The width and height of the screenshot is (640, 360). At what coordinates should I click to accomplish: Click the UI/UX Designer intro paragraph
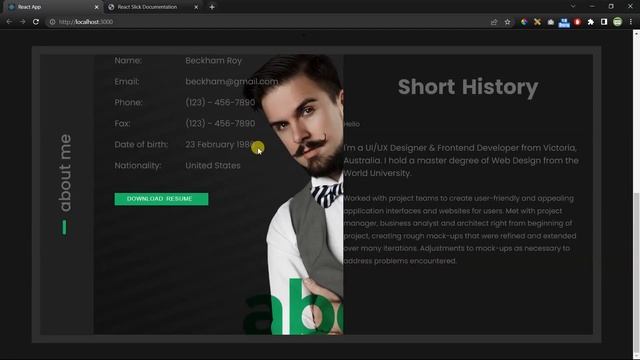pyautogui.click(x=461, y=160)
